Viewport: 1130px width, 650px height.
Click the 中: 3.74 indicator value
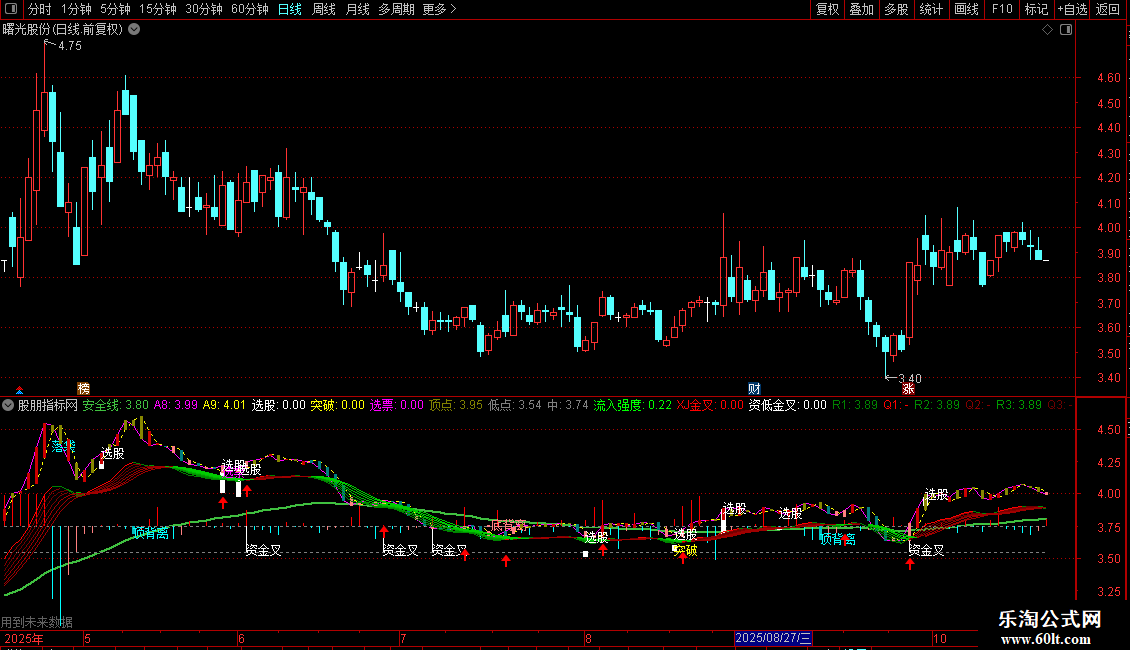click(568, 405)
